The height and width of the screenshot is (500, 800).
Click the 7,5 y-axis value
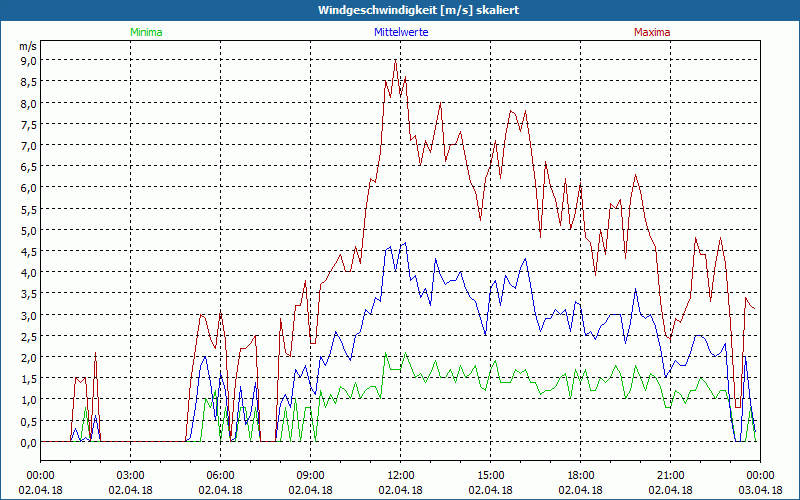point(28,124)
